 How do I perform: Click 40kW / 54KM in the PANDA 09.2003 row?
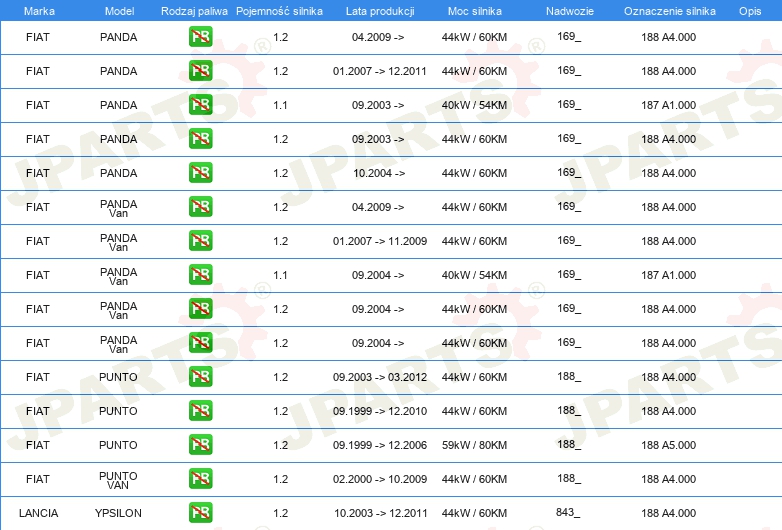(474, 105)
